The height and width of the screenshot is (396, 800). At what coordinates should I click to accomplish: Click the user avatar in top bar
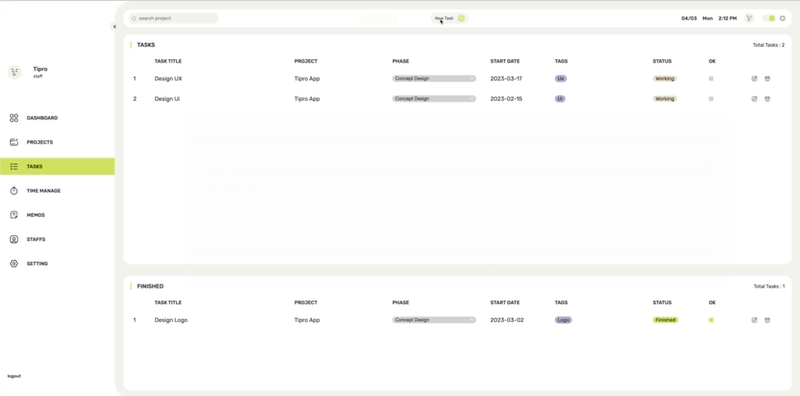click(749, 18)
